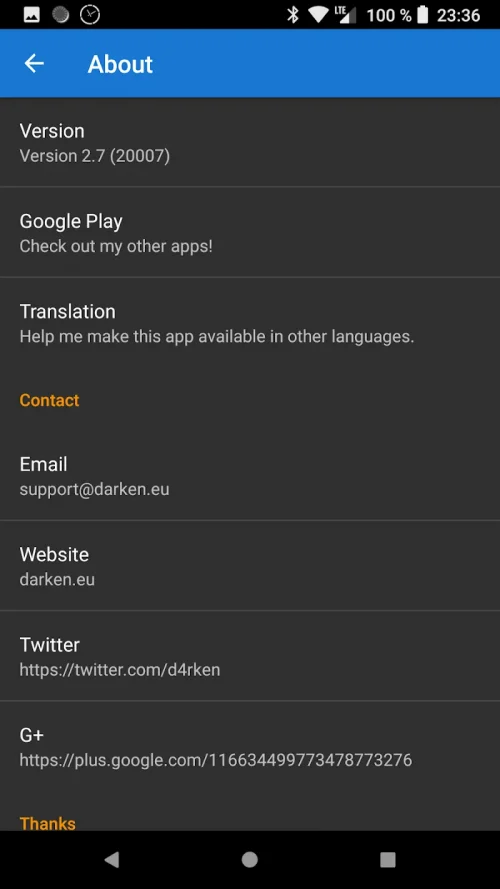500x889 pixels.
Task: Tap the About title text
Action: click(120, 64)
